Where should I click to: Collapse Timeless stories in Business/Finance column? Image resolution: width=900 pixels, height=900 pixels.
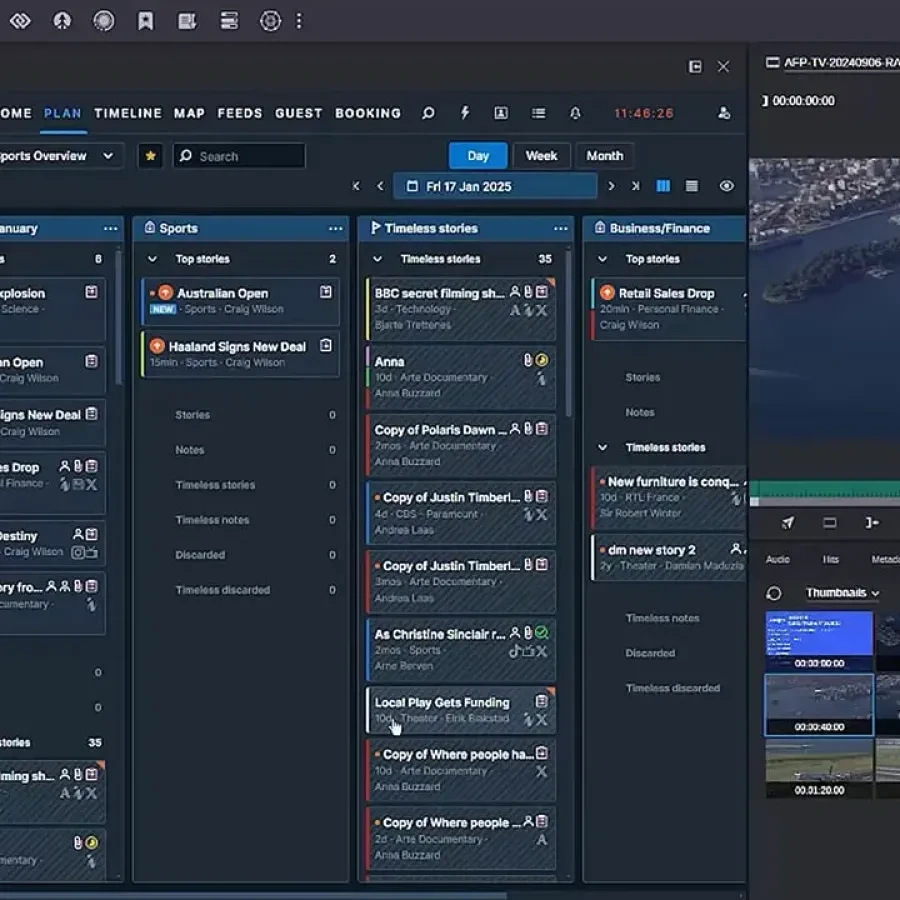[x=602, y=447]
